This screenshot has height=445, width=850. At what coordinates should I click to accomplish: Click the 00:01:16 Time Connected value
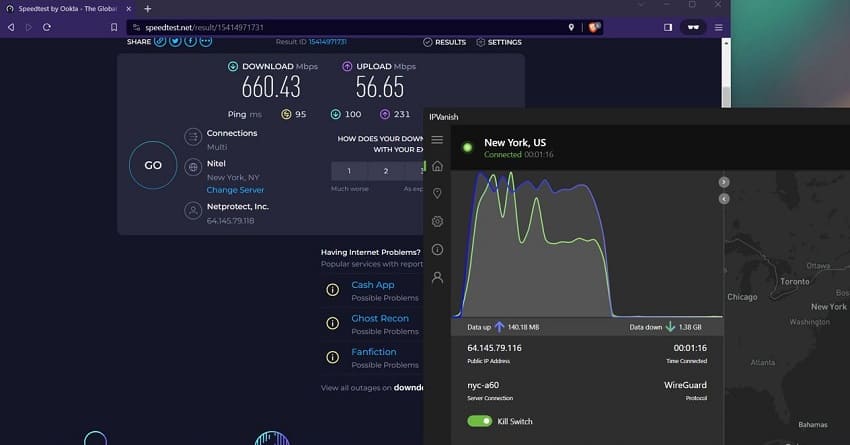click(x=690, y=348)
